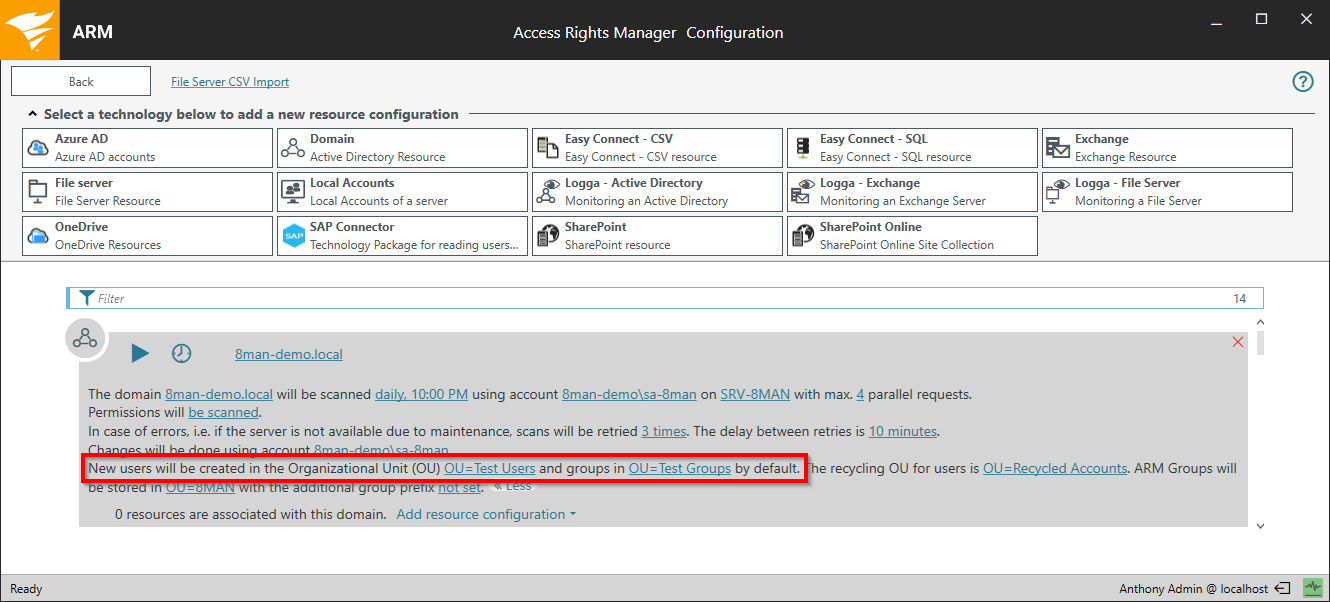Open scan schedule clock icon
Viewport: 1330px width, 602px height.
click(181, 353)
